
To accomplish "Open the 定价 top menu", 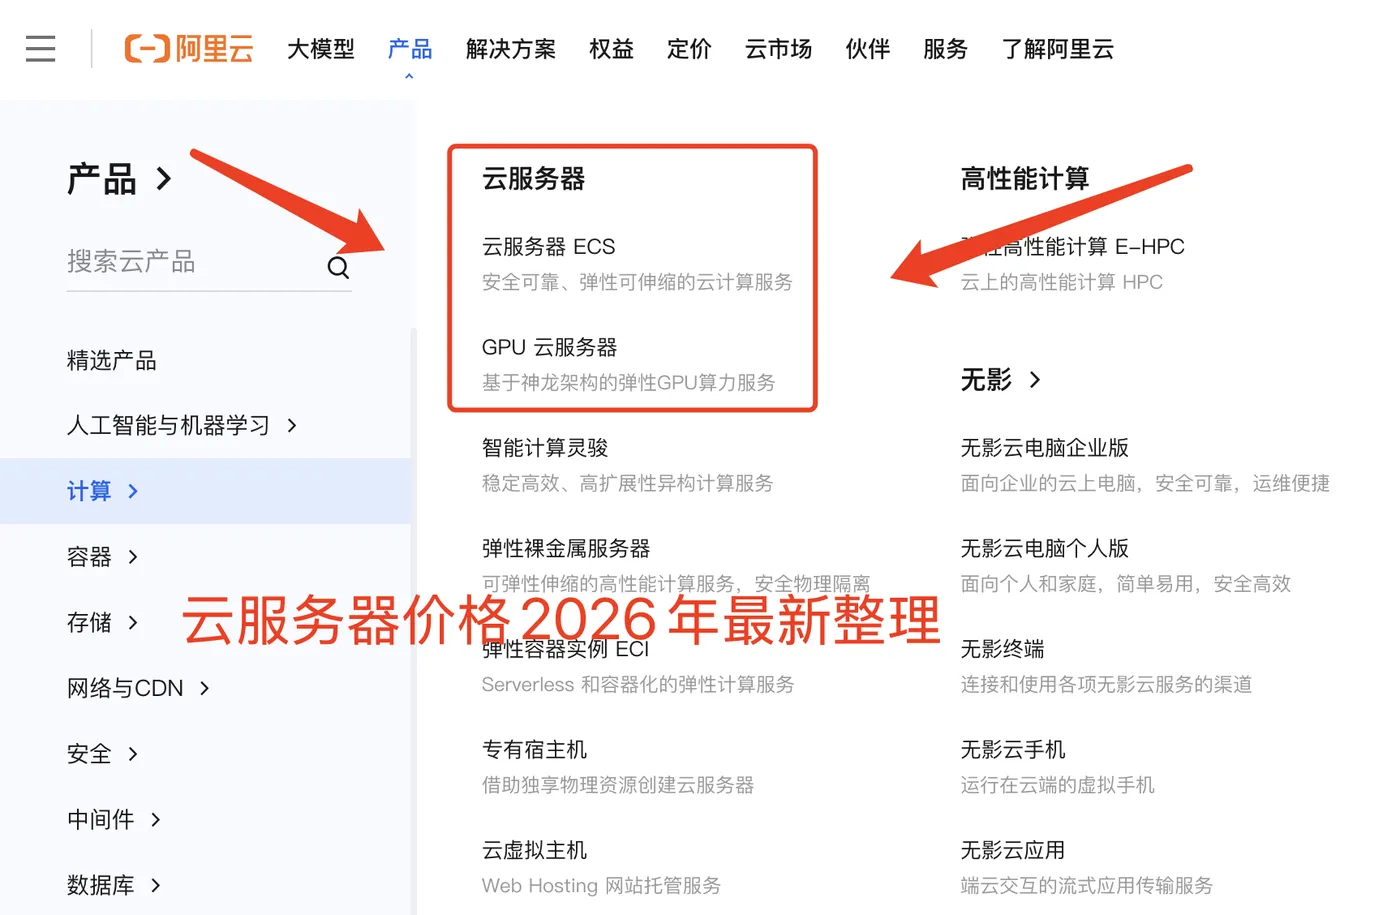I will coord(689,49).
